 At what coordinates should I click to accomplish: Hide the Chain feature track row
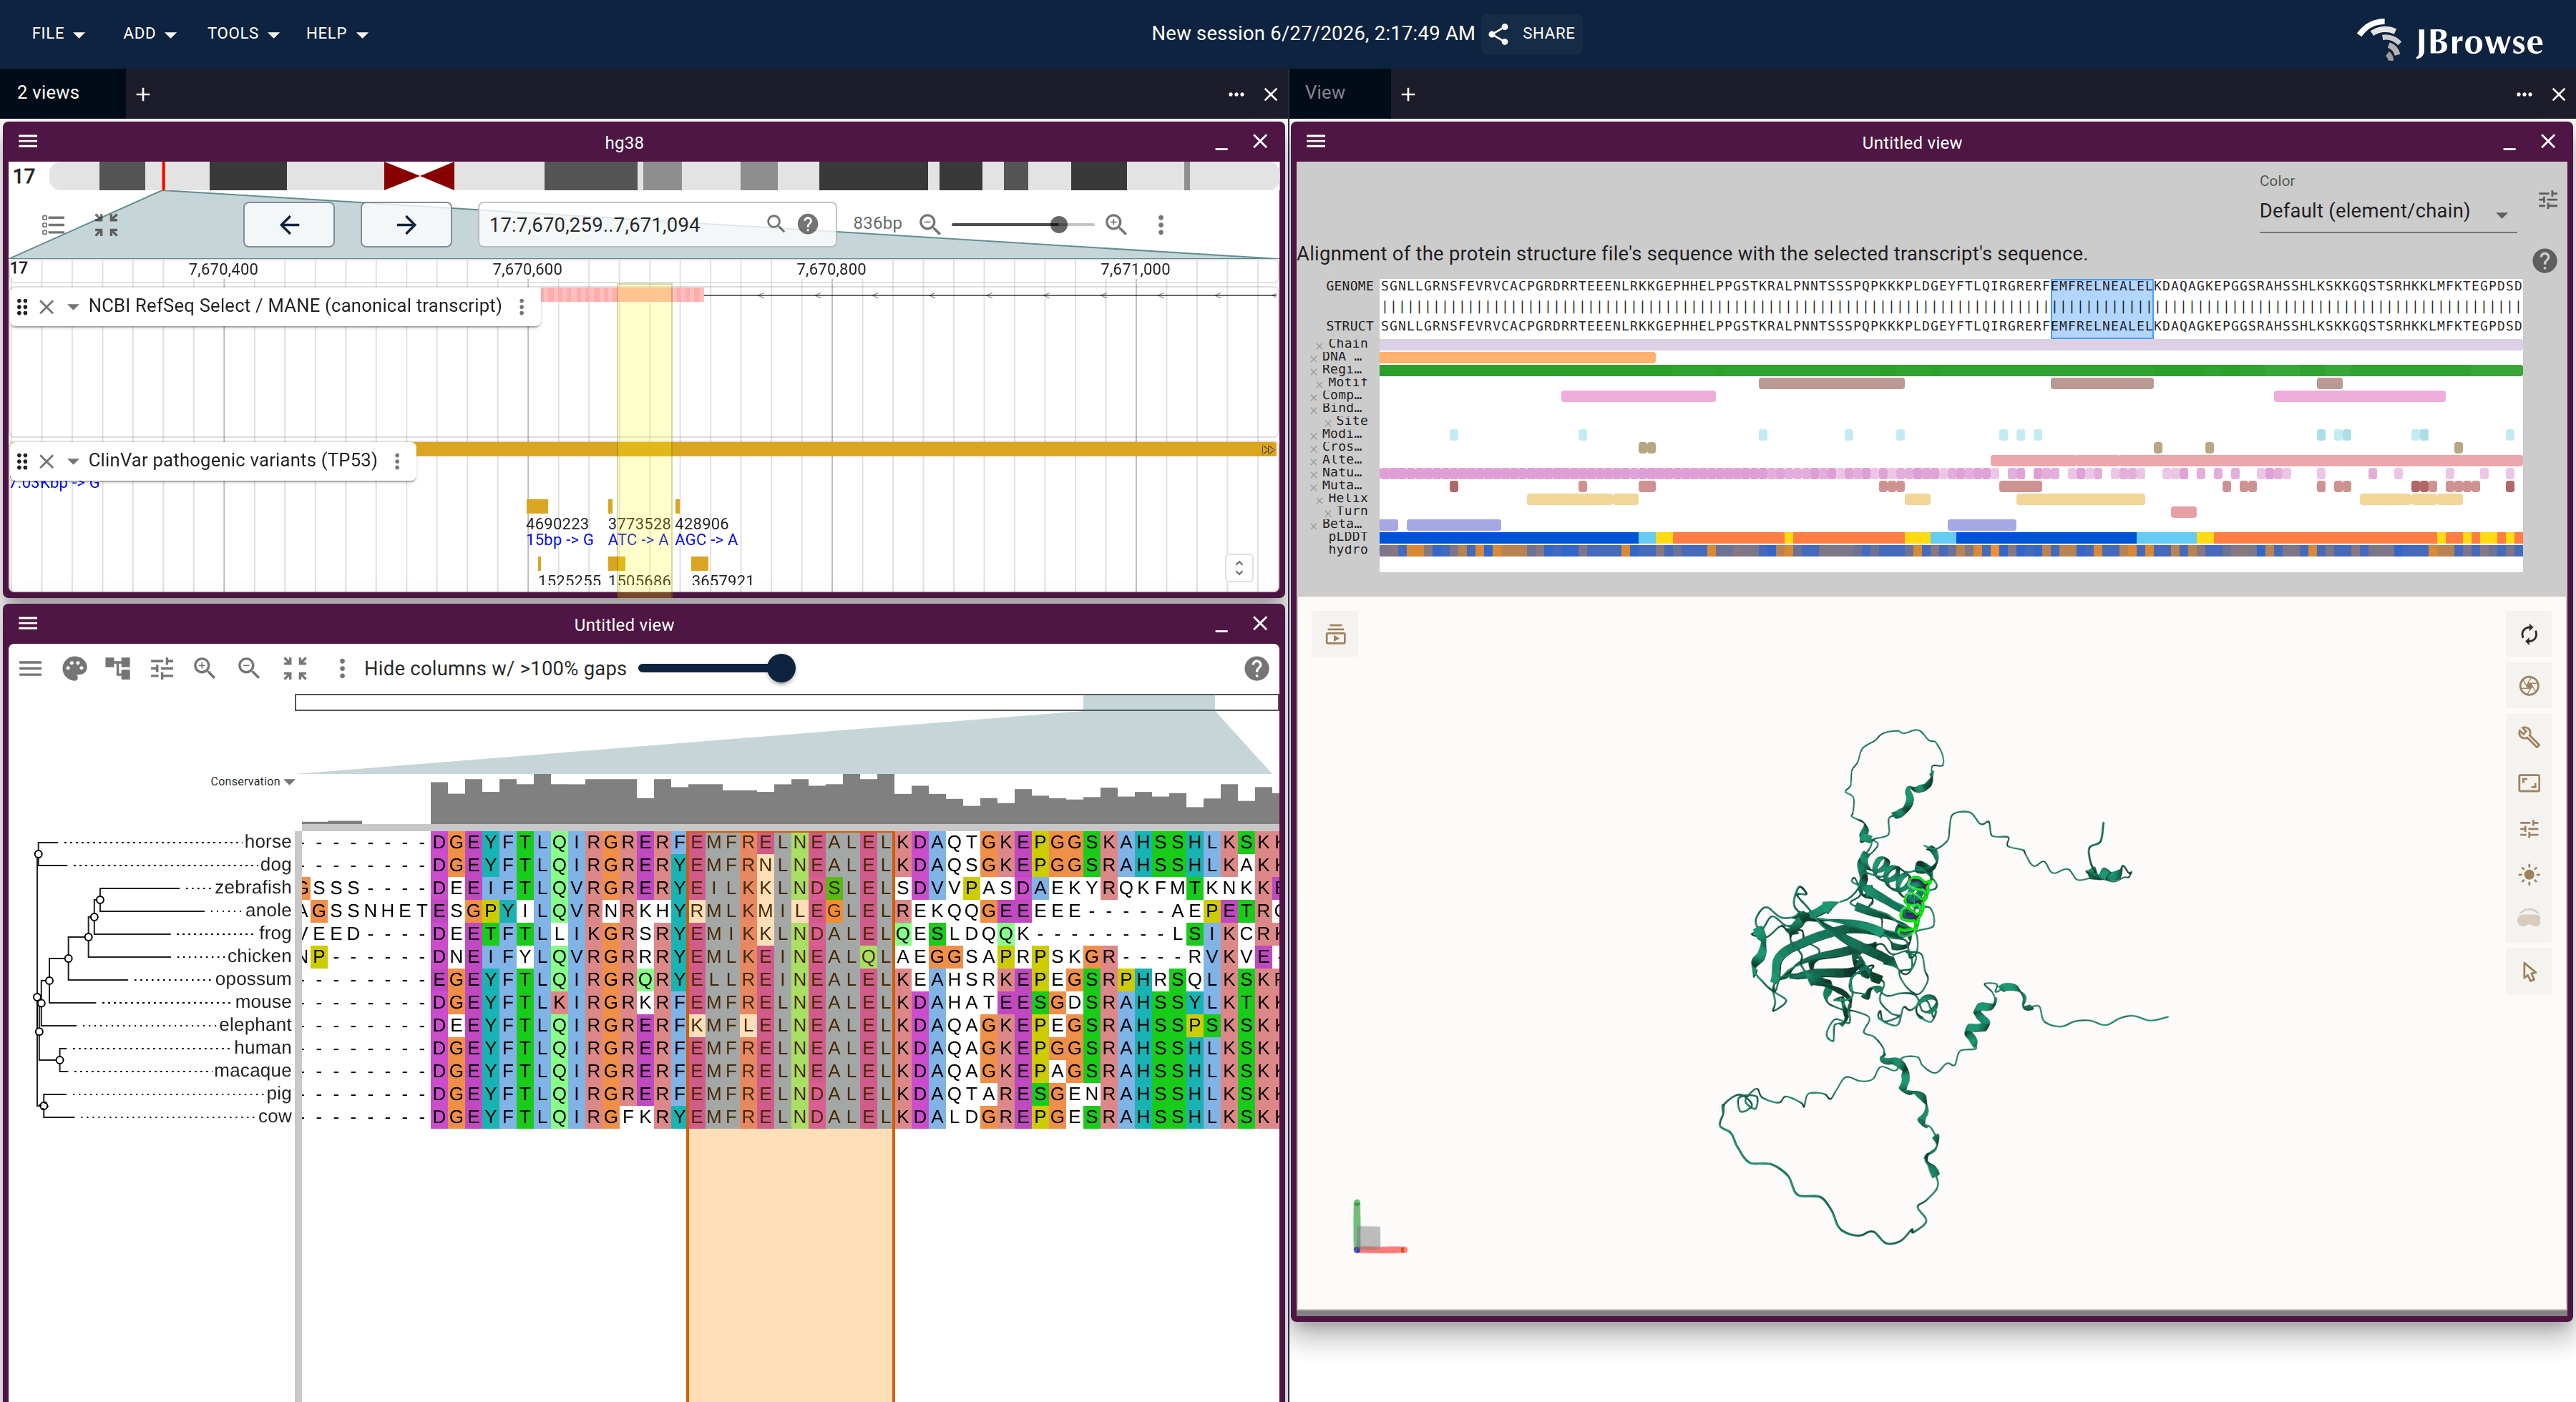click(1319, 346)
